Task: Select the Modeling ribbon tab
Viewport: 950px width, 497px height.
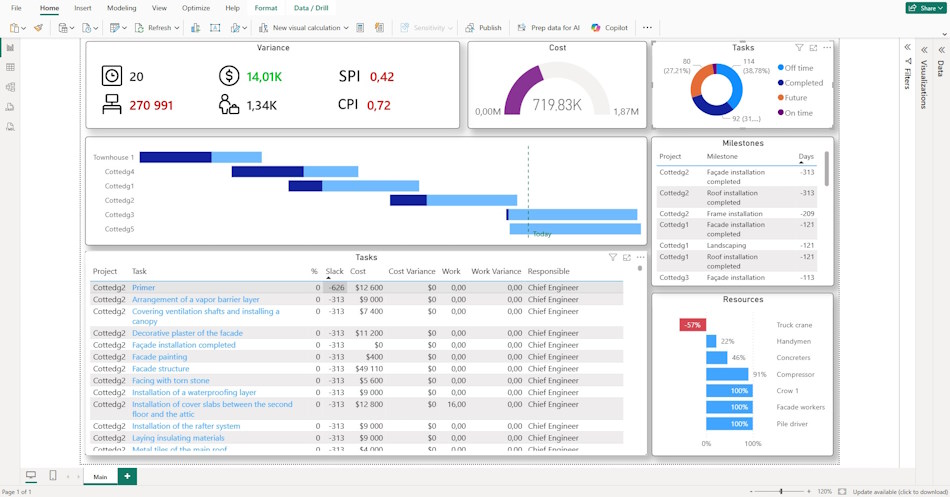Action: pos(122,8)
